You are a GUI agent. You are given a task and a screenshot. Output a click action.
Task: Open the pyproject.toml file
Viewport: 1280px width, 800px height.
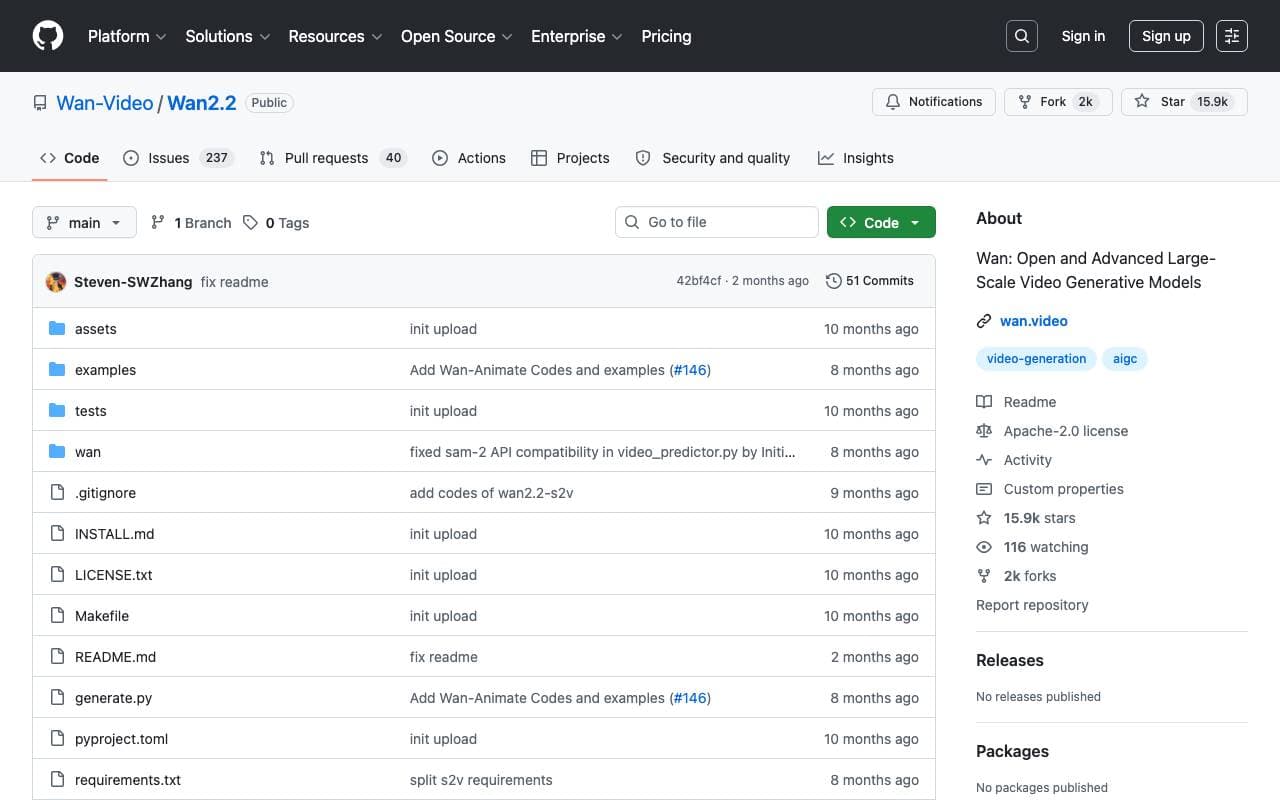(121, 739)
